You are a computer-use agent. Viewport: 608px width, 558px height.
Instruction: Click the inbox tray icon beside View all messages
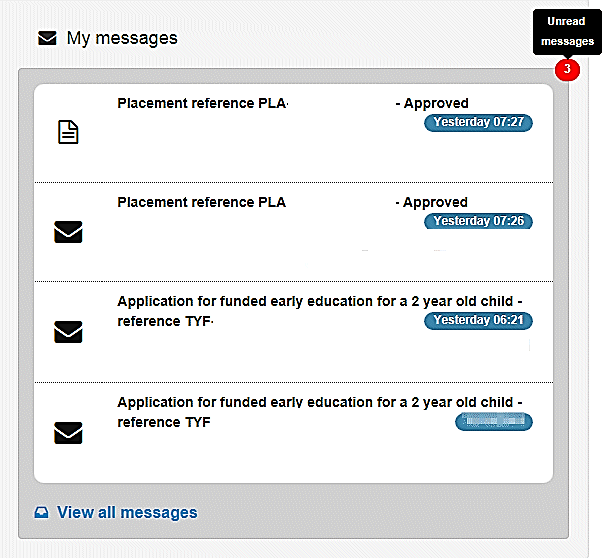click(41, 513)
